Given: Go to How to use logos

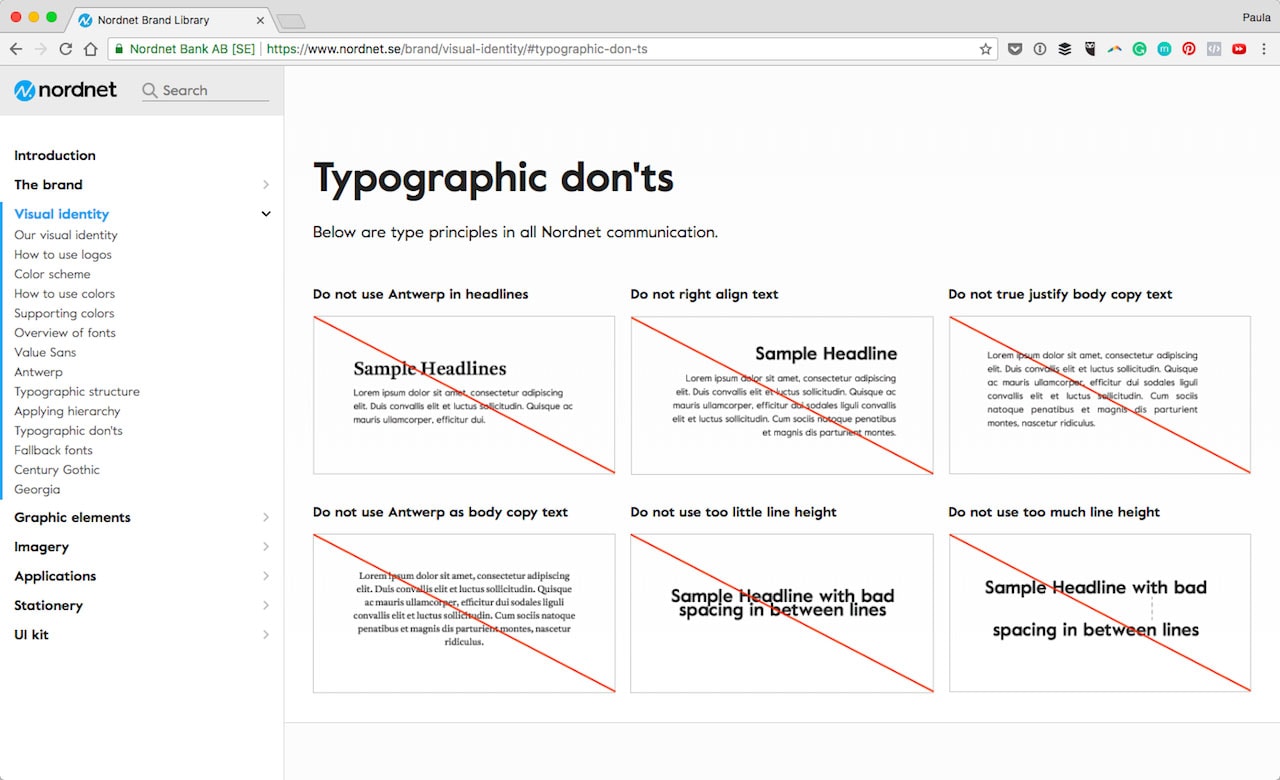Looking at the screenshot, I should click(63, 255).
